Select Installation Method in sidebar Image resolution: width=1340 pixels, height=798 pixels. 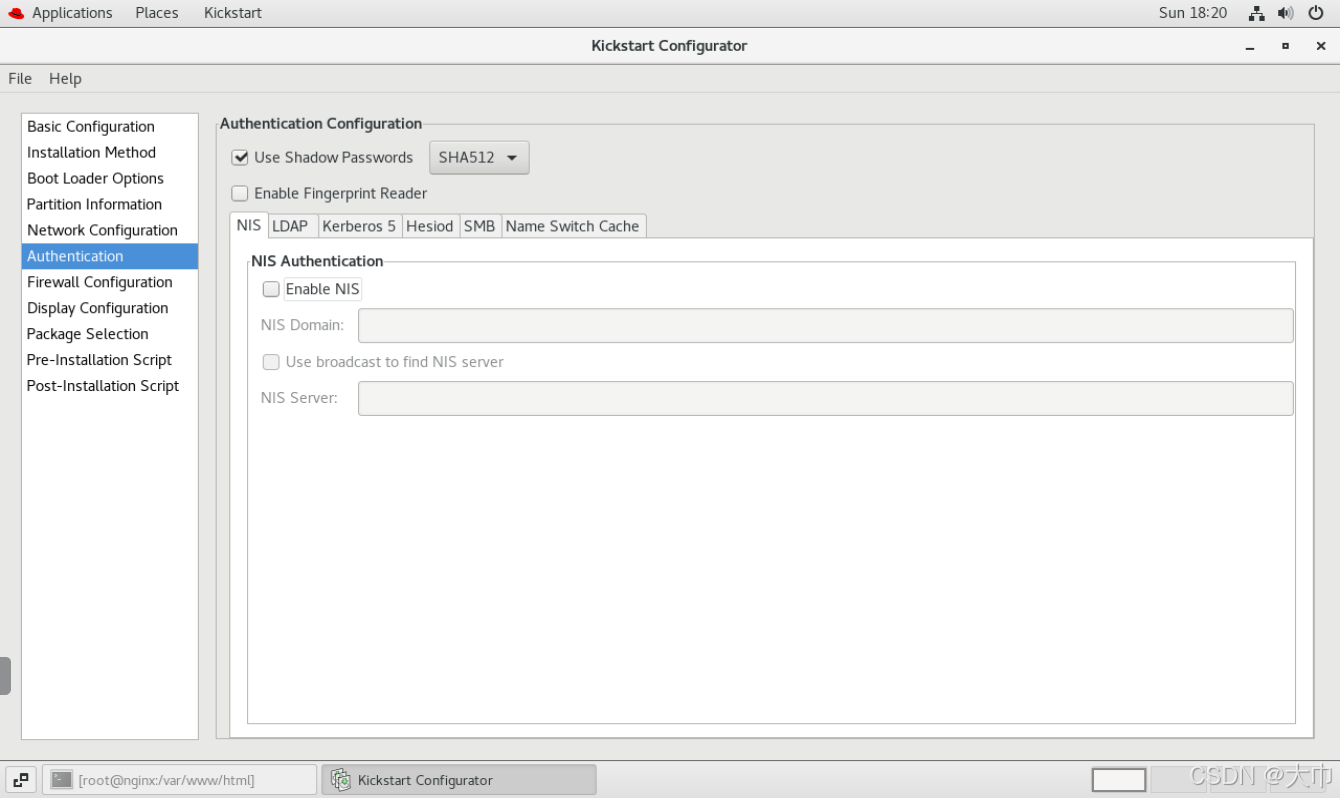tap(110, 152)
